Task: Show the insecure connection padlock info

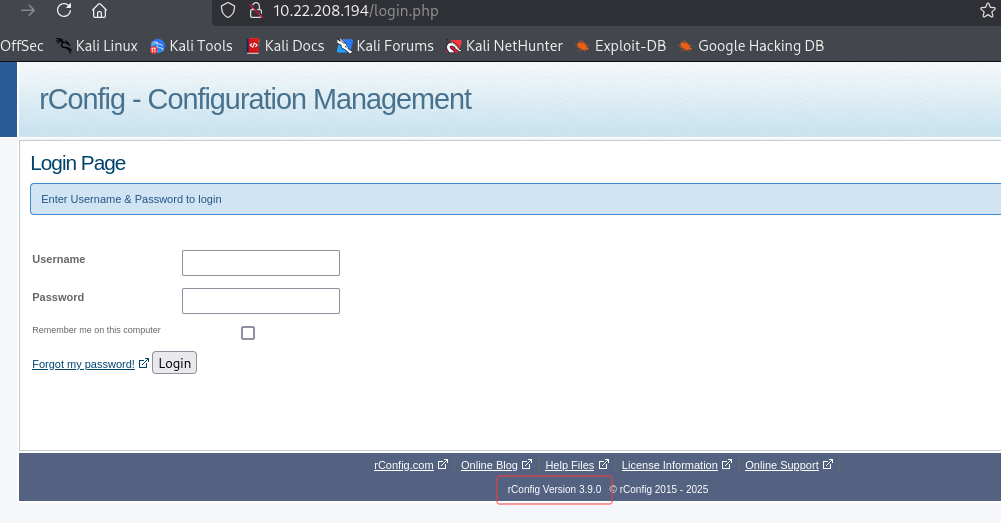Action: [x=255, y=10]
